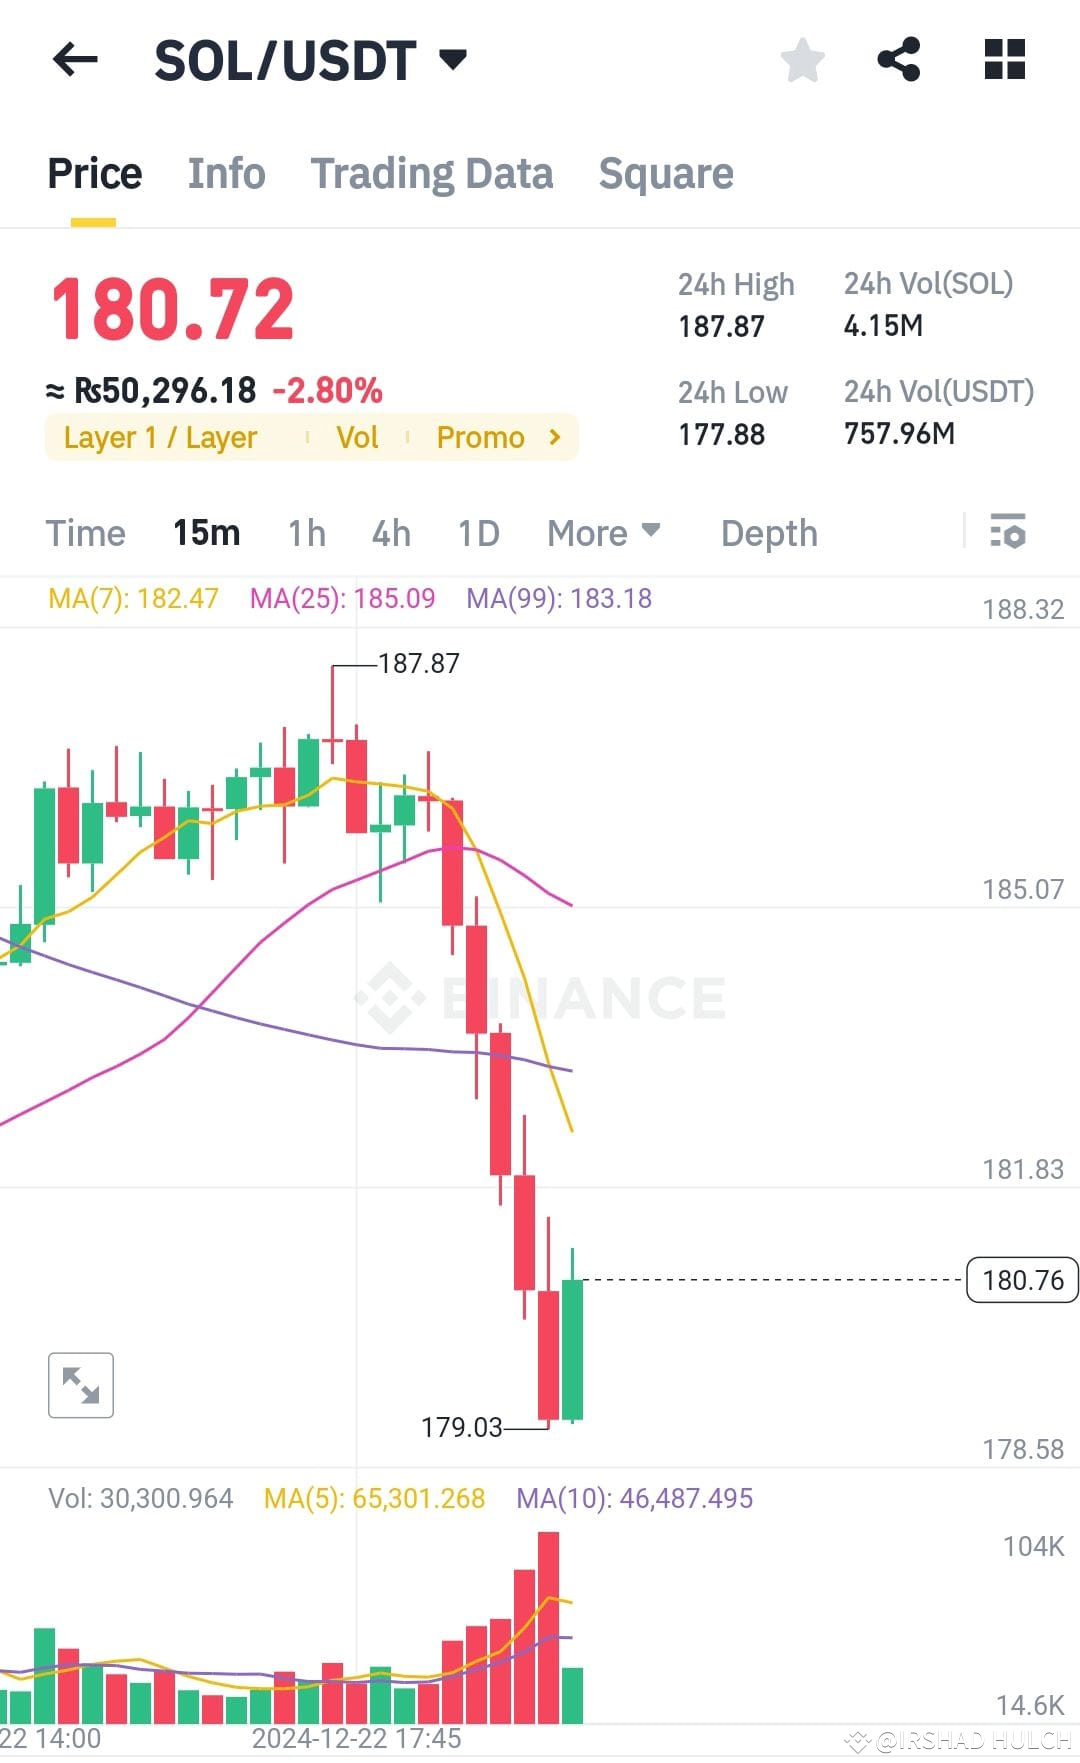Expand the More timeframe dropdown
The width and height of the screenshot is (1080, 1763).
coord(602,533)
